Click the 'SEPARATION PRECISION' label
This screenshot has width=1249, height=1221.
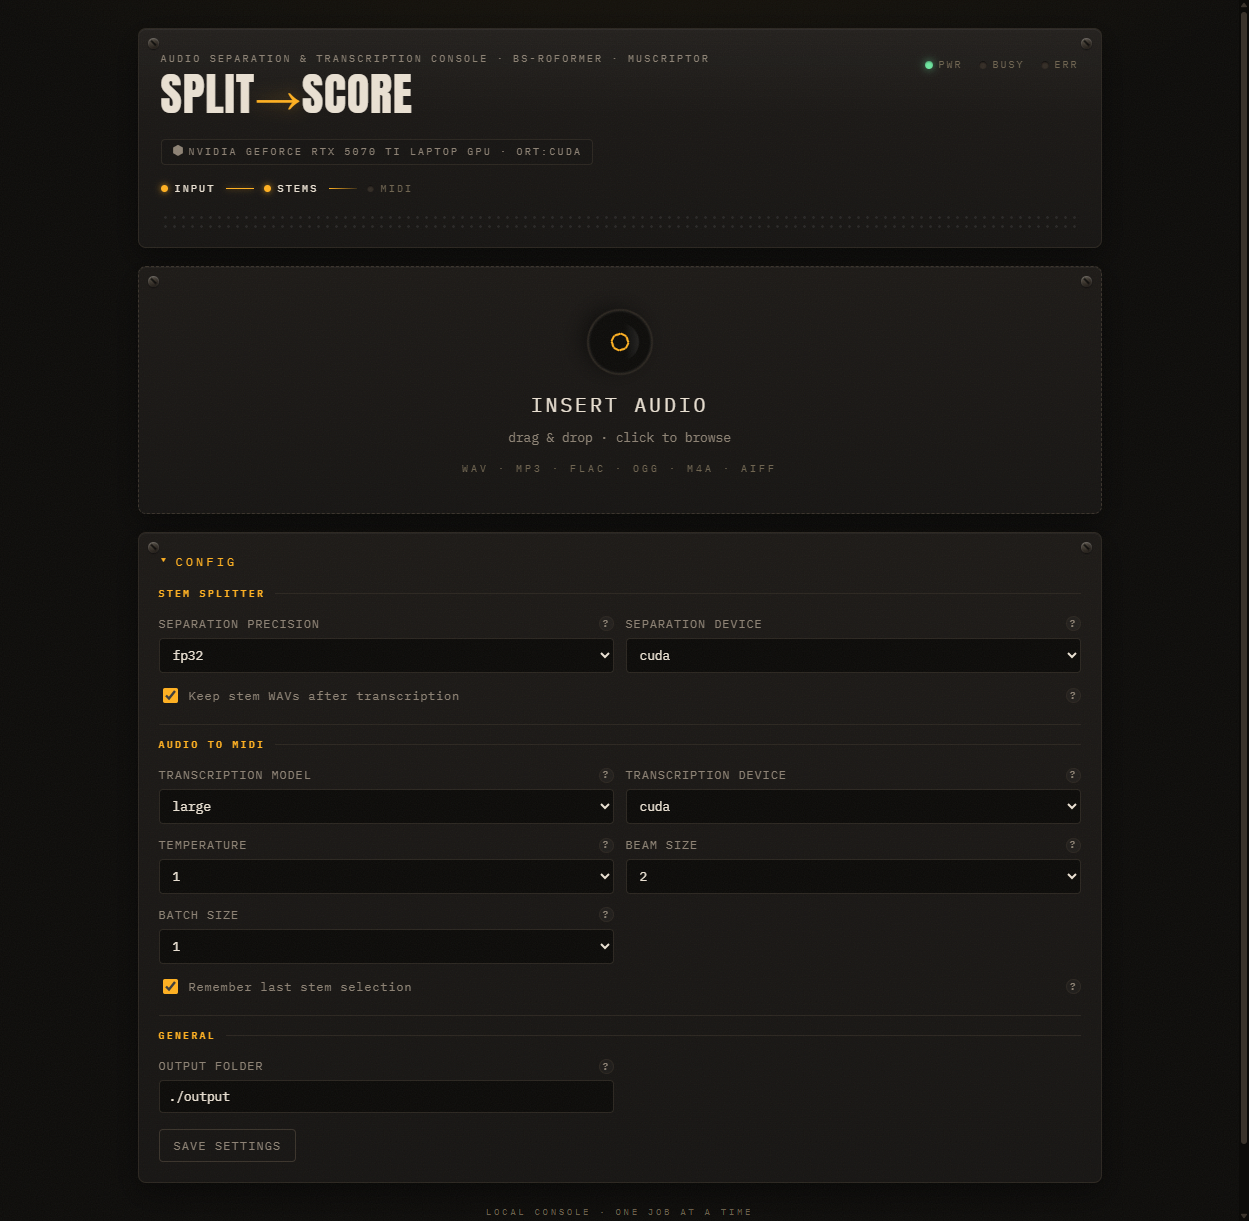(239, 624)
